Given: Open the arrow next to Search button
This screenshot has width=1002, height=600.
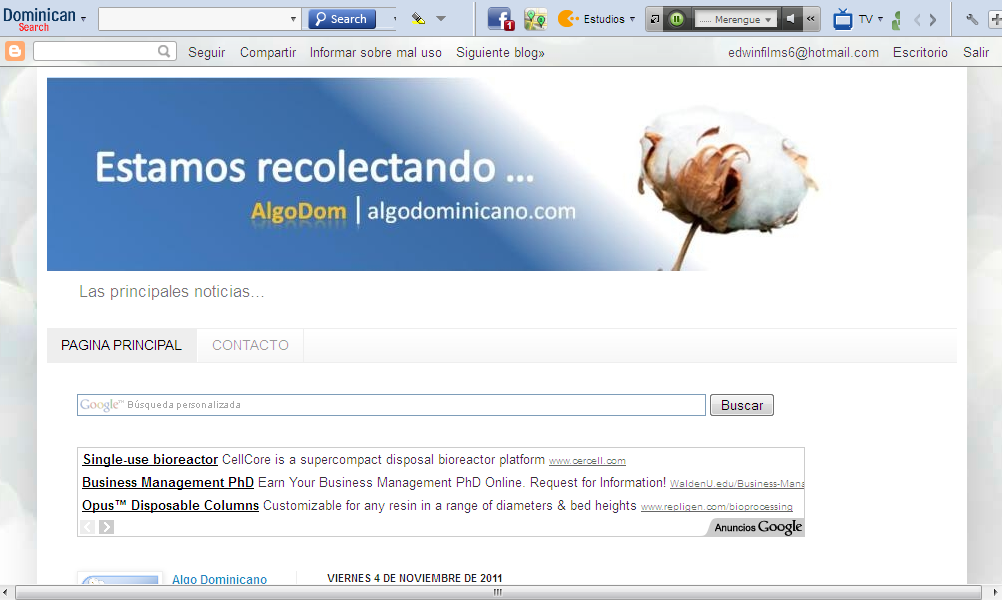Looking at the screenshot, I should (x=394, y=19).
